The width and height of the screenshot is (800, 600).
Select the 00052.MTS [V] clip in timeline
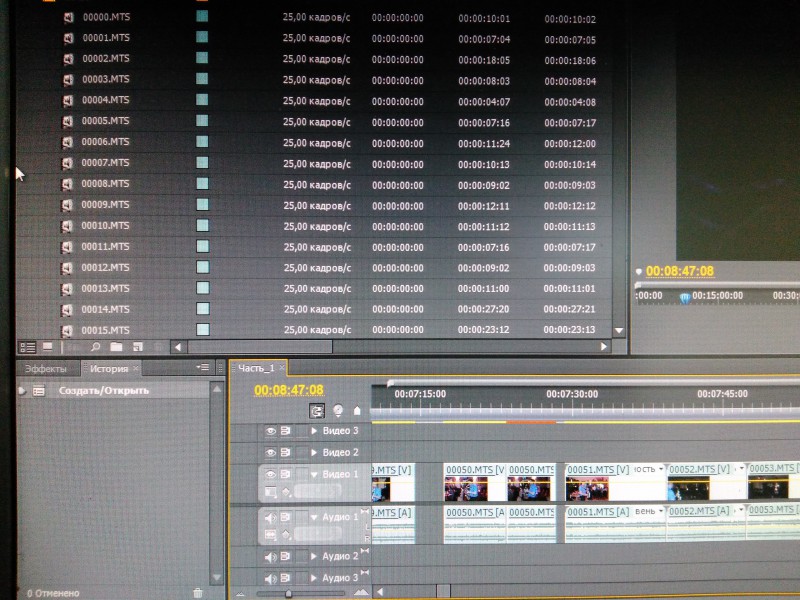point(707,483)
